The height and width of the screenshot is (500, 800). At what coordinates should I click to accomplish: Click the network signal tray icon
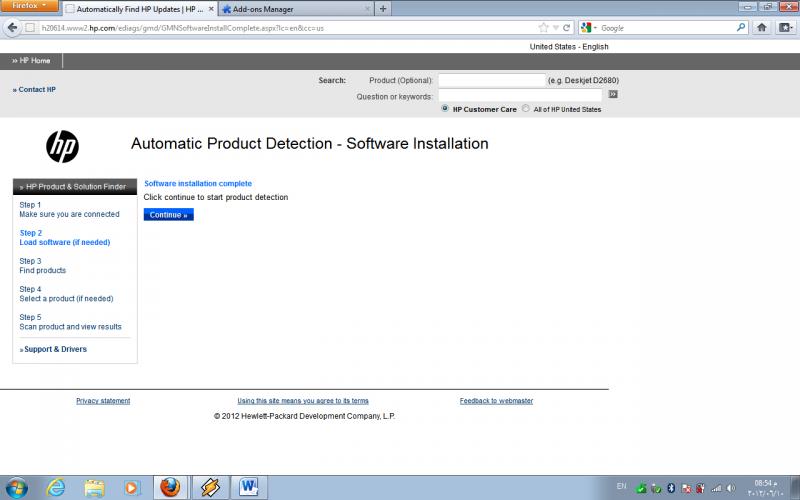point(716,488)
